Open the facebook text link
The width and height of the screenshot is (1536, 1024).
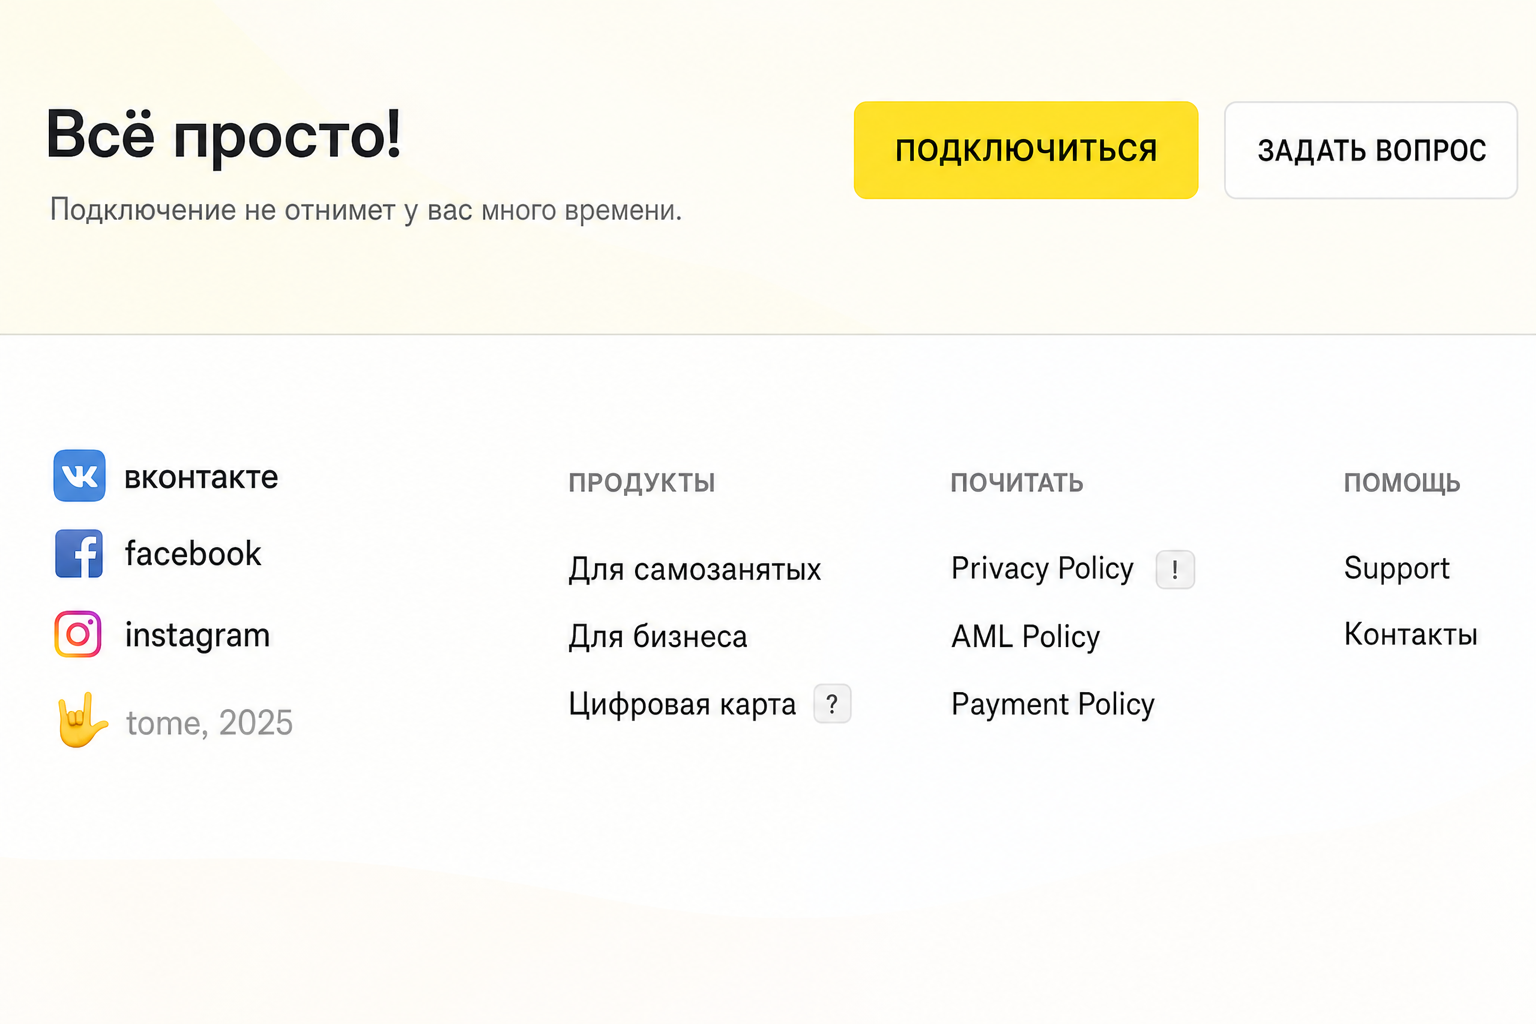point(193,553)
